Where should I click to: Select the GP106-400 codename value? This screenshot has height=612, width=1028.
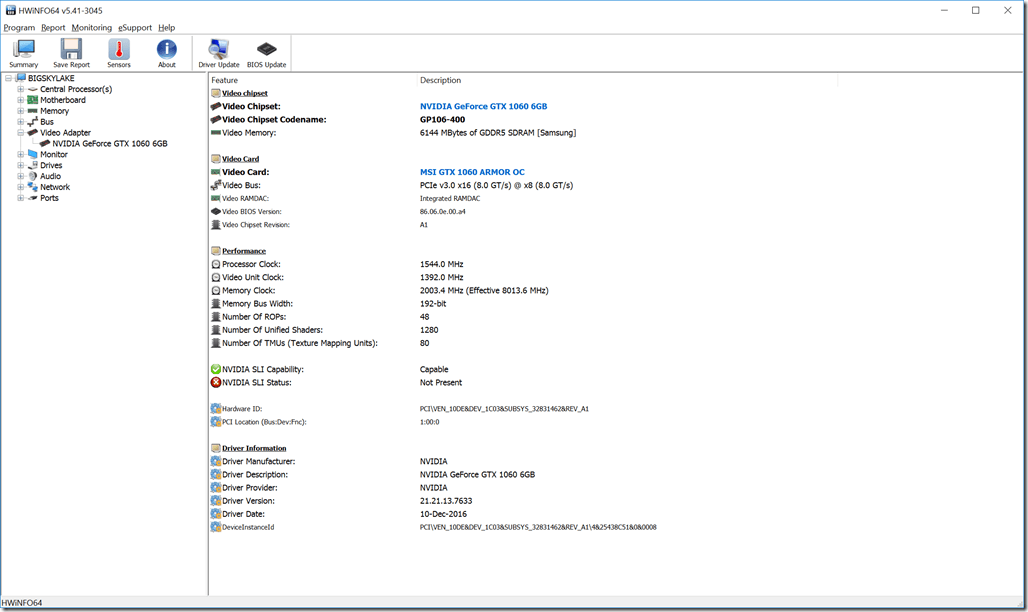443,119
